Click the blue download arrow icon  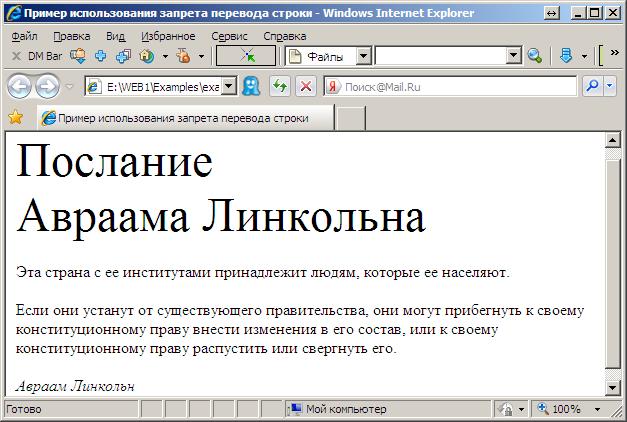(566, 56)
